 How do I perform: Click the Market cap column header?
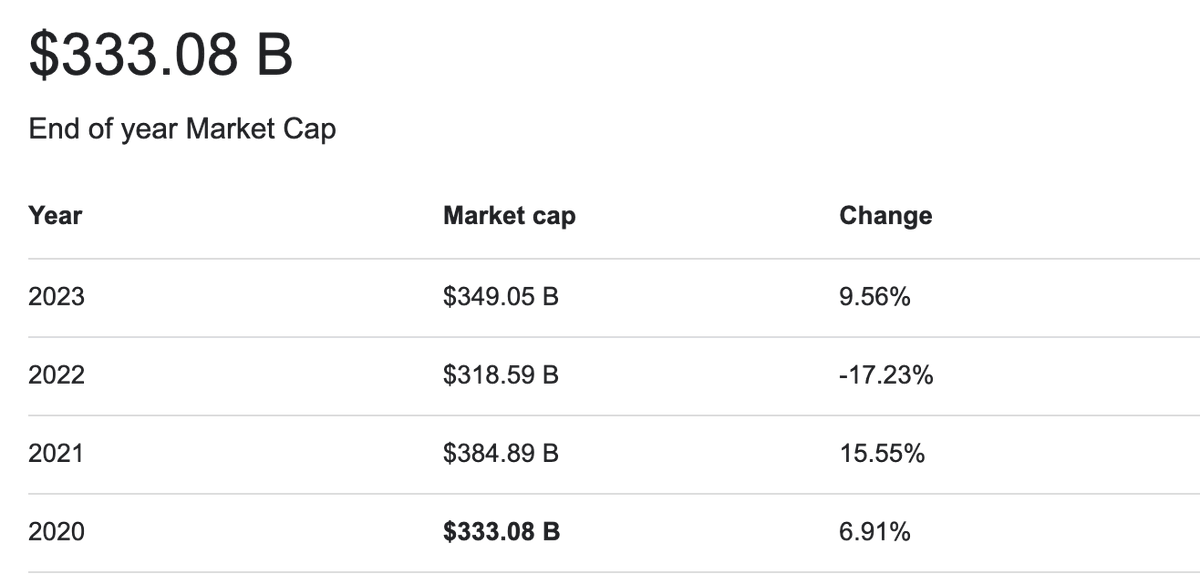(509, 215)
